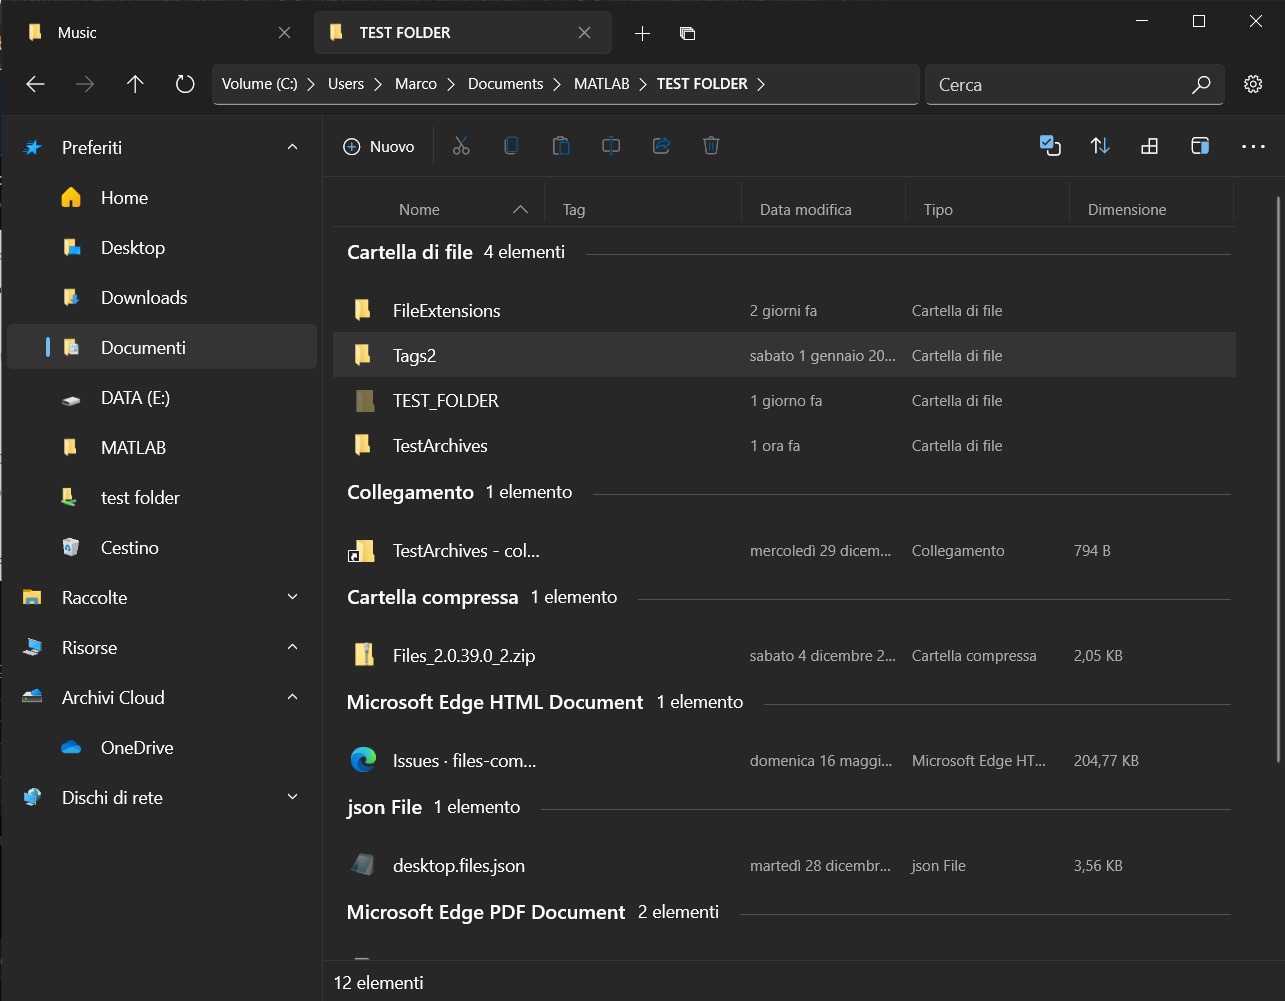The width and height of the screenshot is (1285, 1001).
Task: Refresh the current folder view
Action: click(x=185, y=84)
